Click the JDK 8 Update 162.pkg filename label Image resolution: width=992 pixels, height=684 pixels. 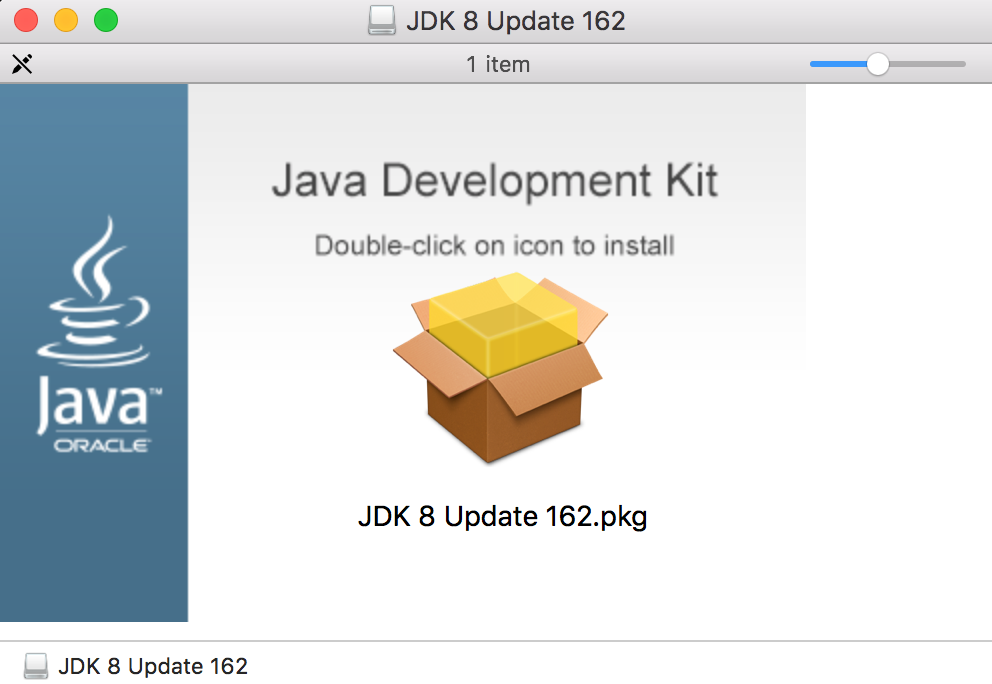pyautogui.click(x=502, y=517)
